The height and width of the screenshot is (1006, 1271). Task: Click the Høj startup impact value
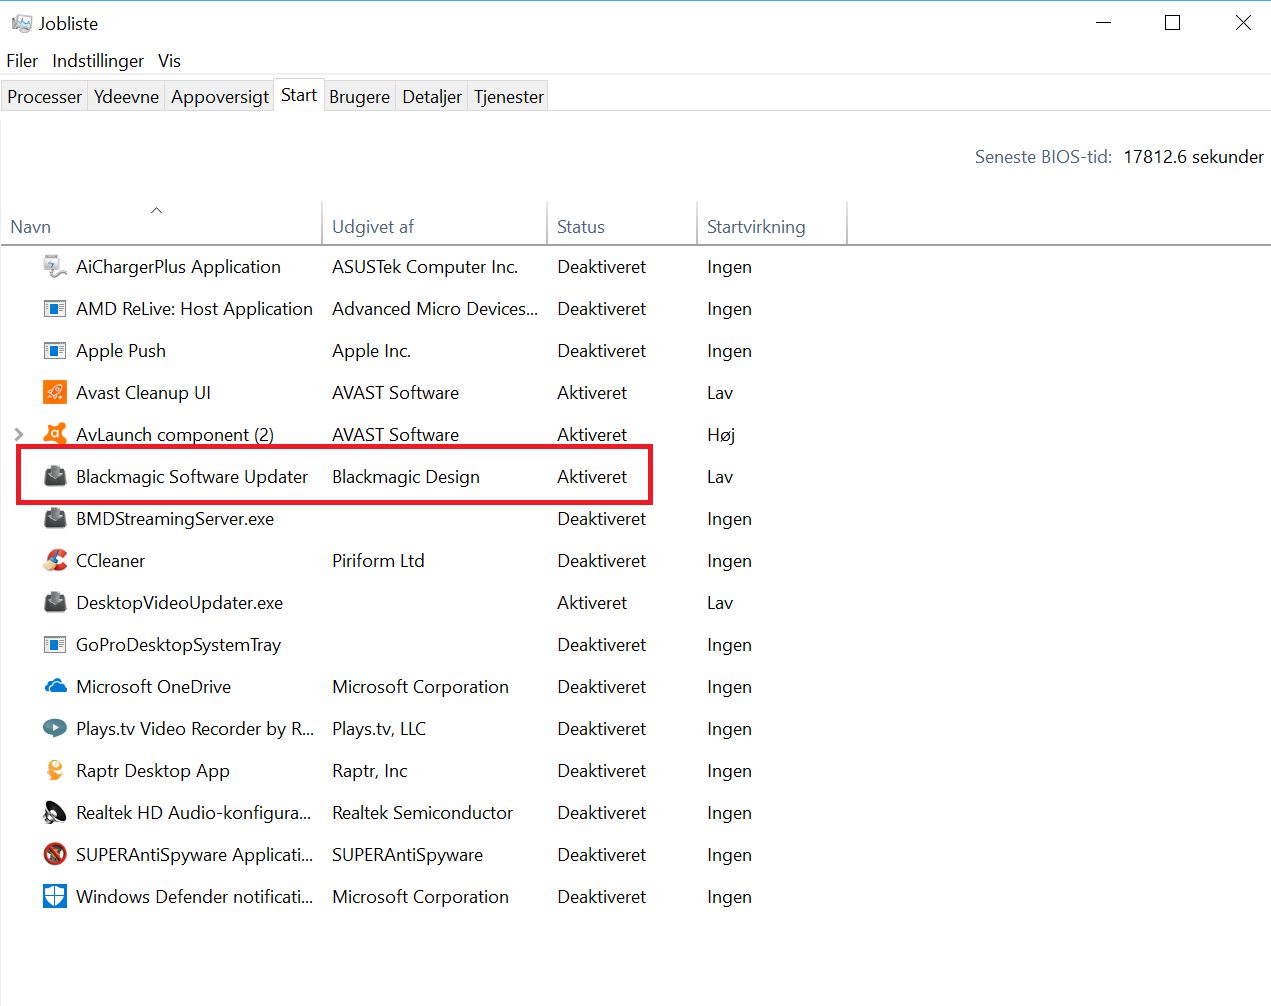pyautogui.click(x=721, y=435)
